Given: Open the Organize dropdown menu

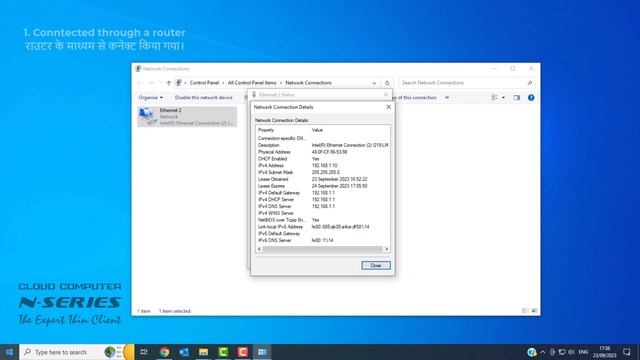Looking at the screenshot, I should click(x=151, y=98).
